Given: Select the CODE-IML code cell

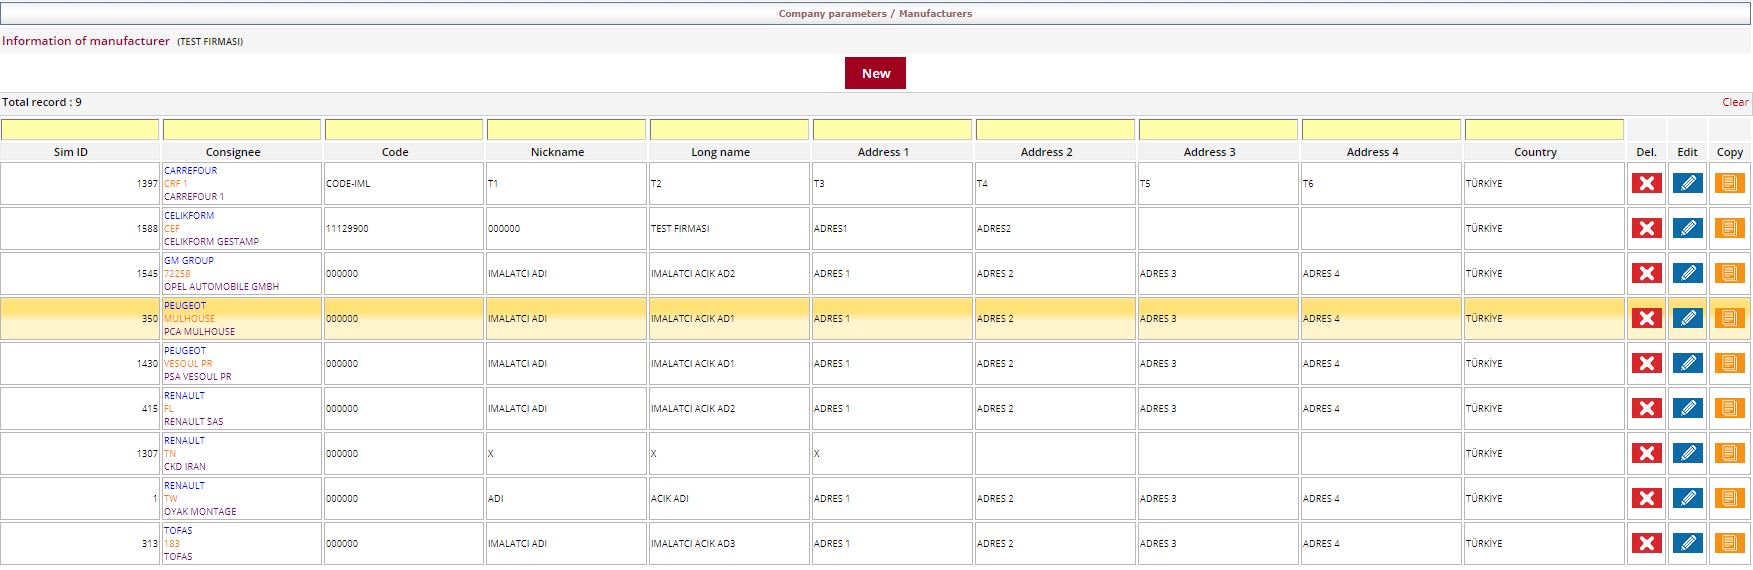Looking at the screenshot, I should (404, 184).
